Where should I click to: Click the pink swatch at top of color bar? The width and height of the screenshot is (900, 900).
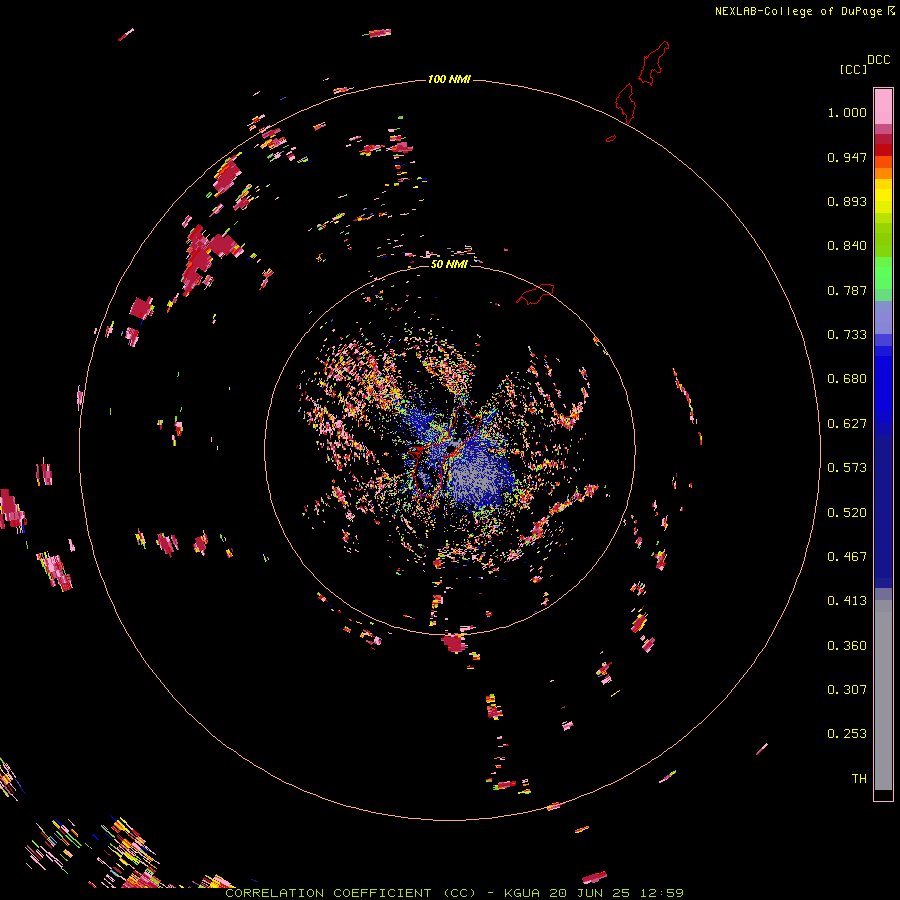(883, 106)
